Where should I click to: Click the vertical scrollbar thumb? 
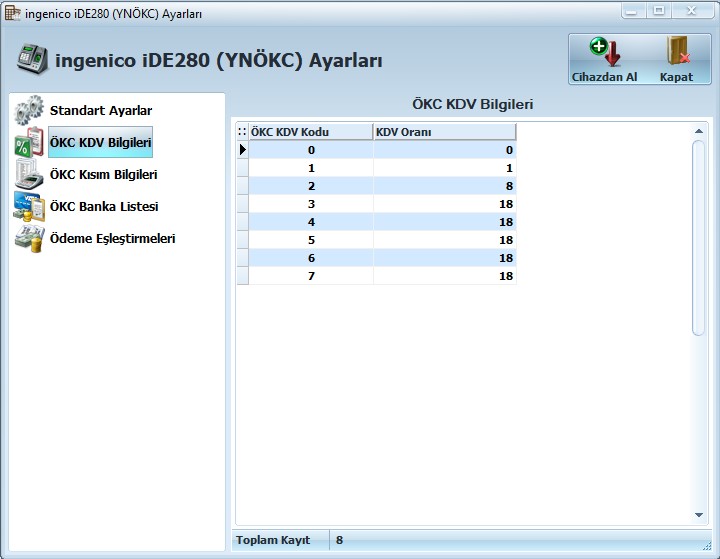tap(698, 238)
